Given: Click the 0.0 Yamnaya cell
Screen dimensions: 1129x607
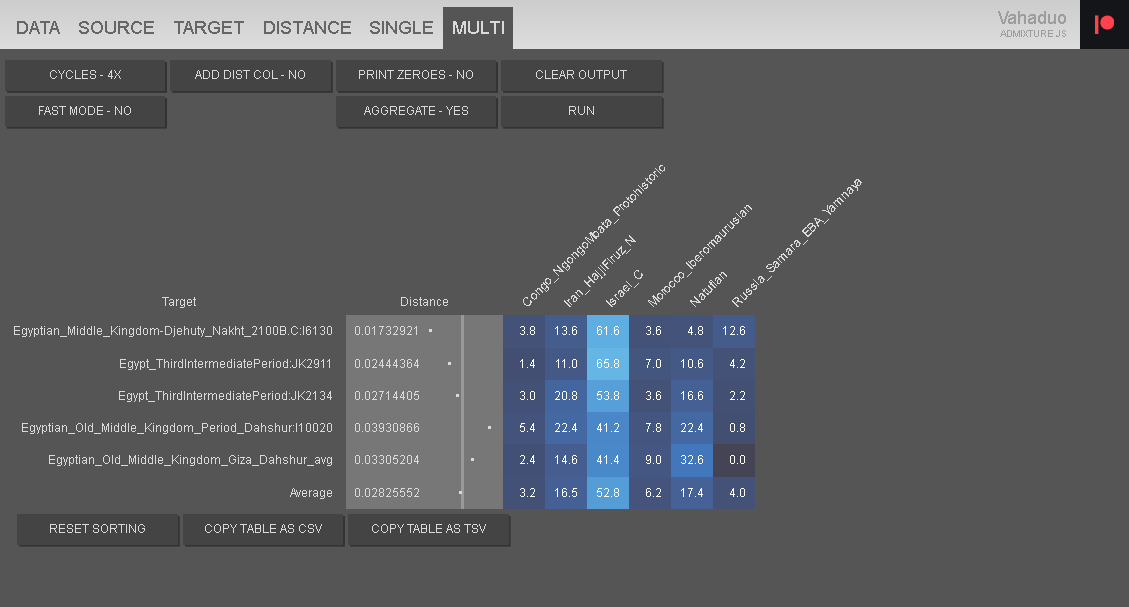Looking at the screenshot, I should point(734,460).
